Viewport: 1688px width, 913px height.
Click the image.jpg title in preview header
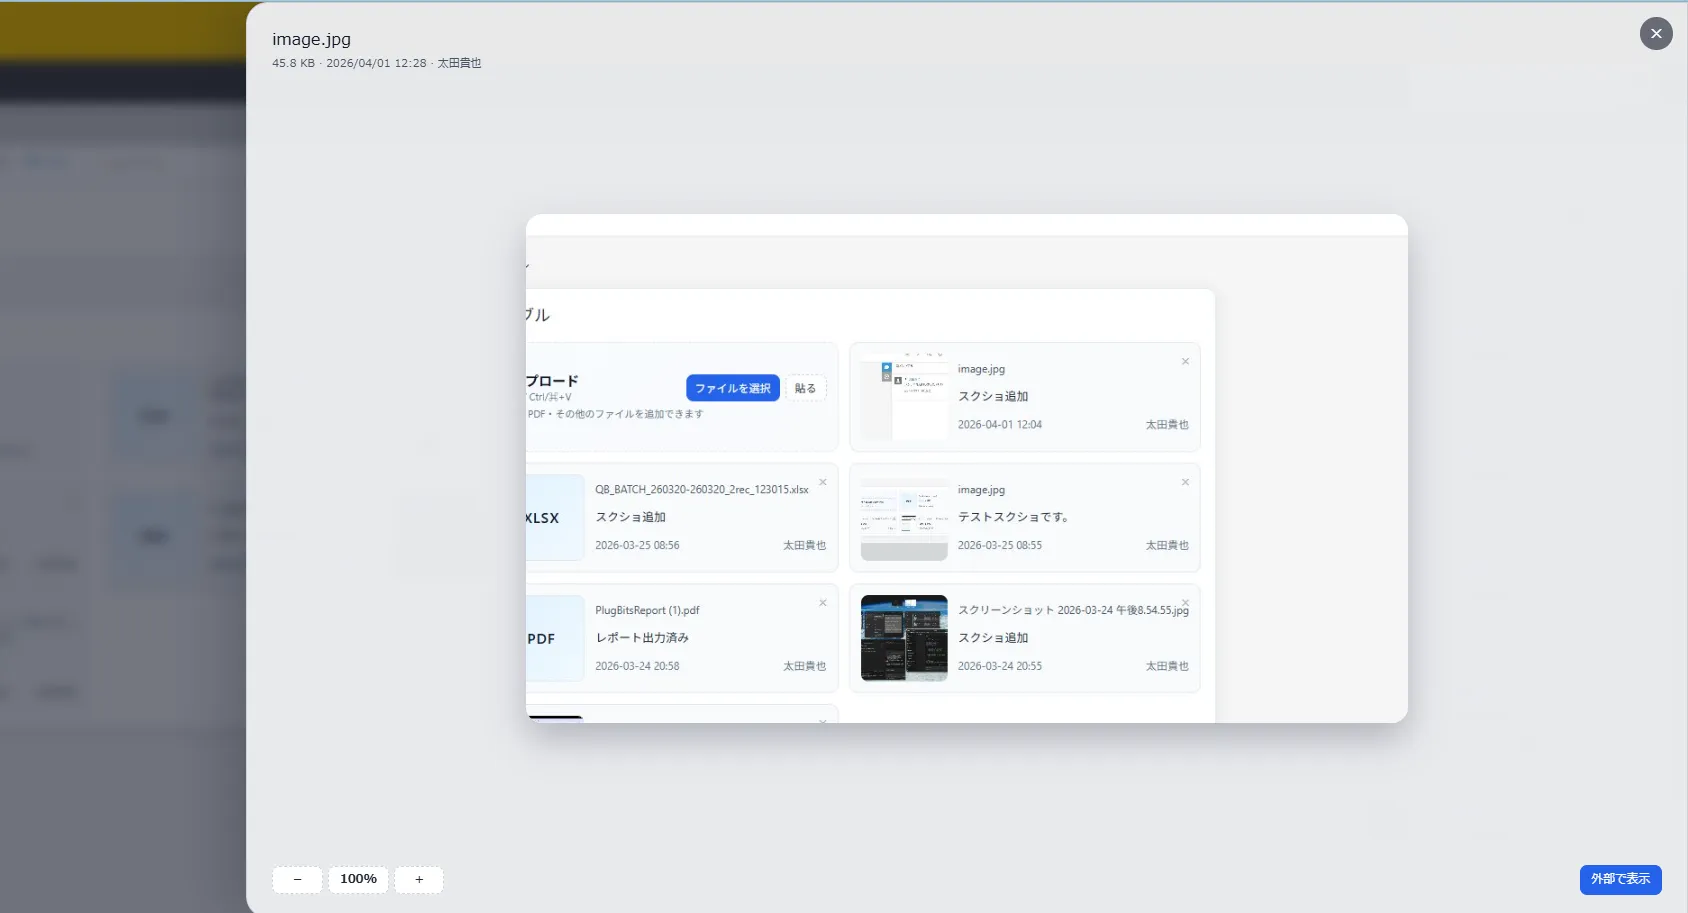point(311,40)
